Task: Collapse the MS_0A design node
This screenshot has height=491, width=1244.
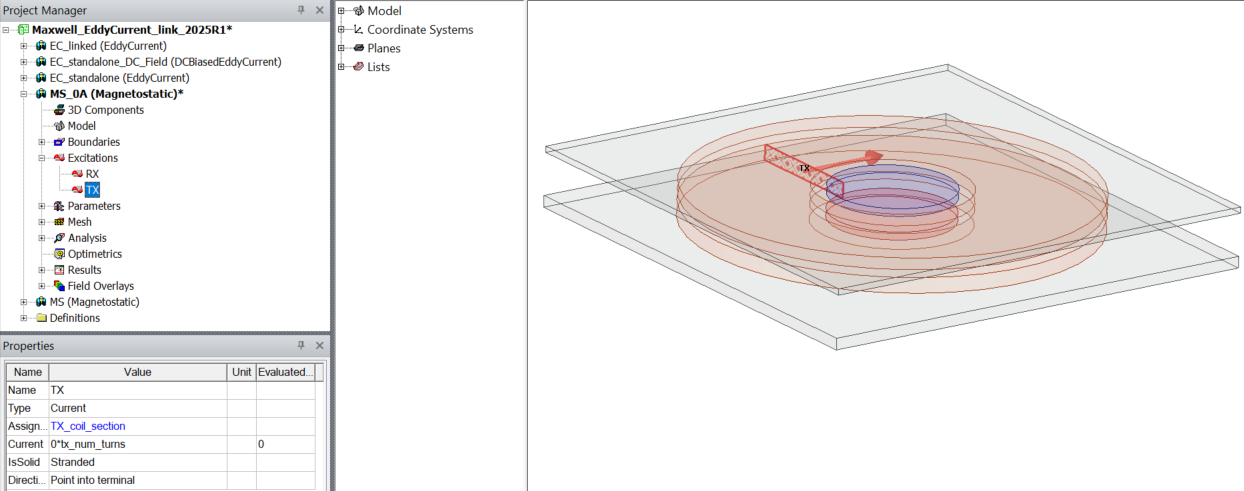Action: tap(23, 94)
